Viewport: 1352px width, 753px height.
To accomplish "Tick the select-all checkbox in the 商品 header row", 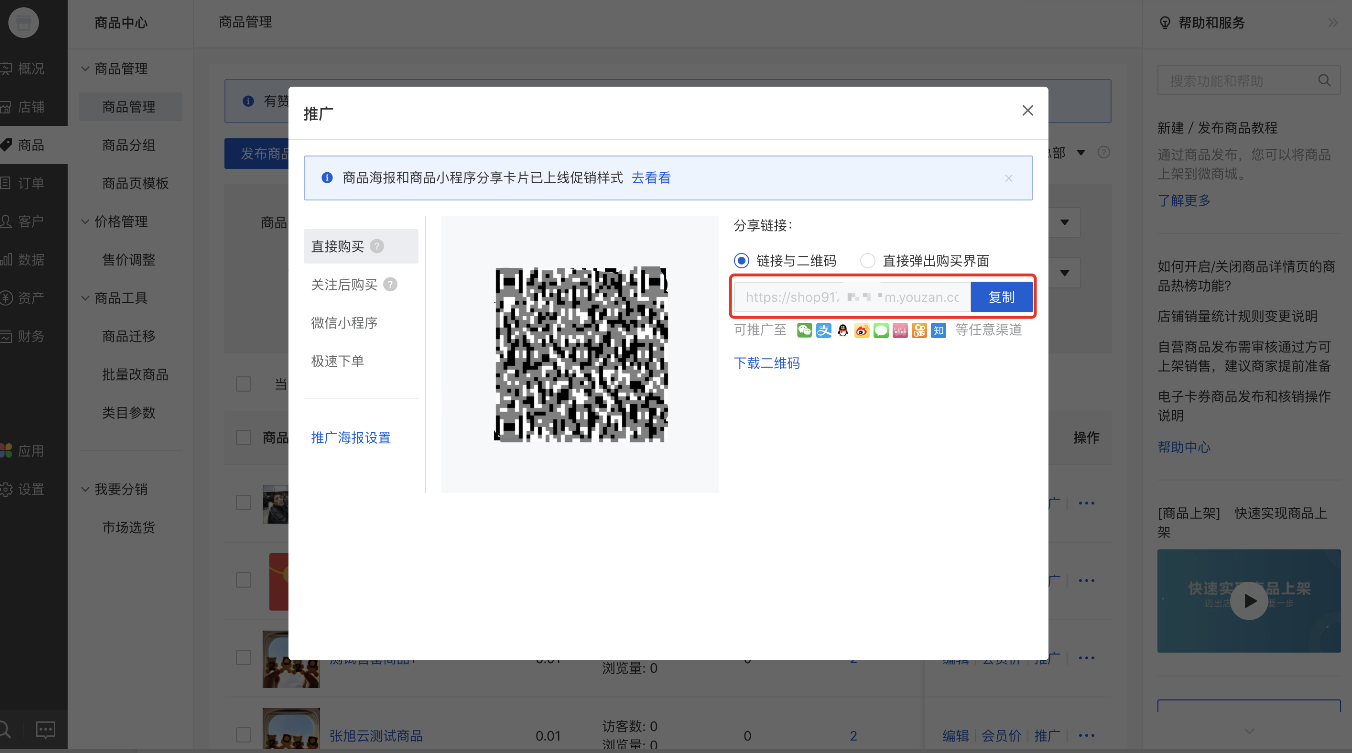I will pos(243,437).
